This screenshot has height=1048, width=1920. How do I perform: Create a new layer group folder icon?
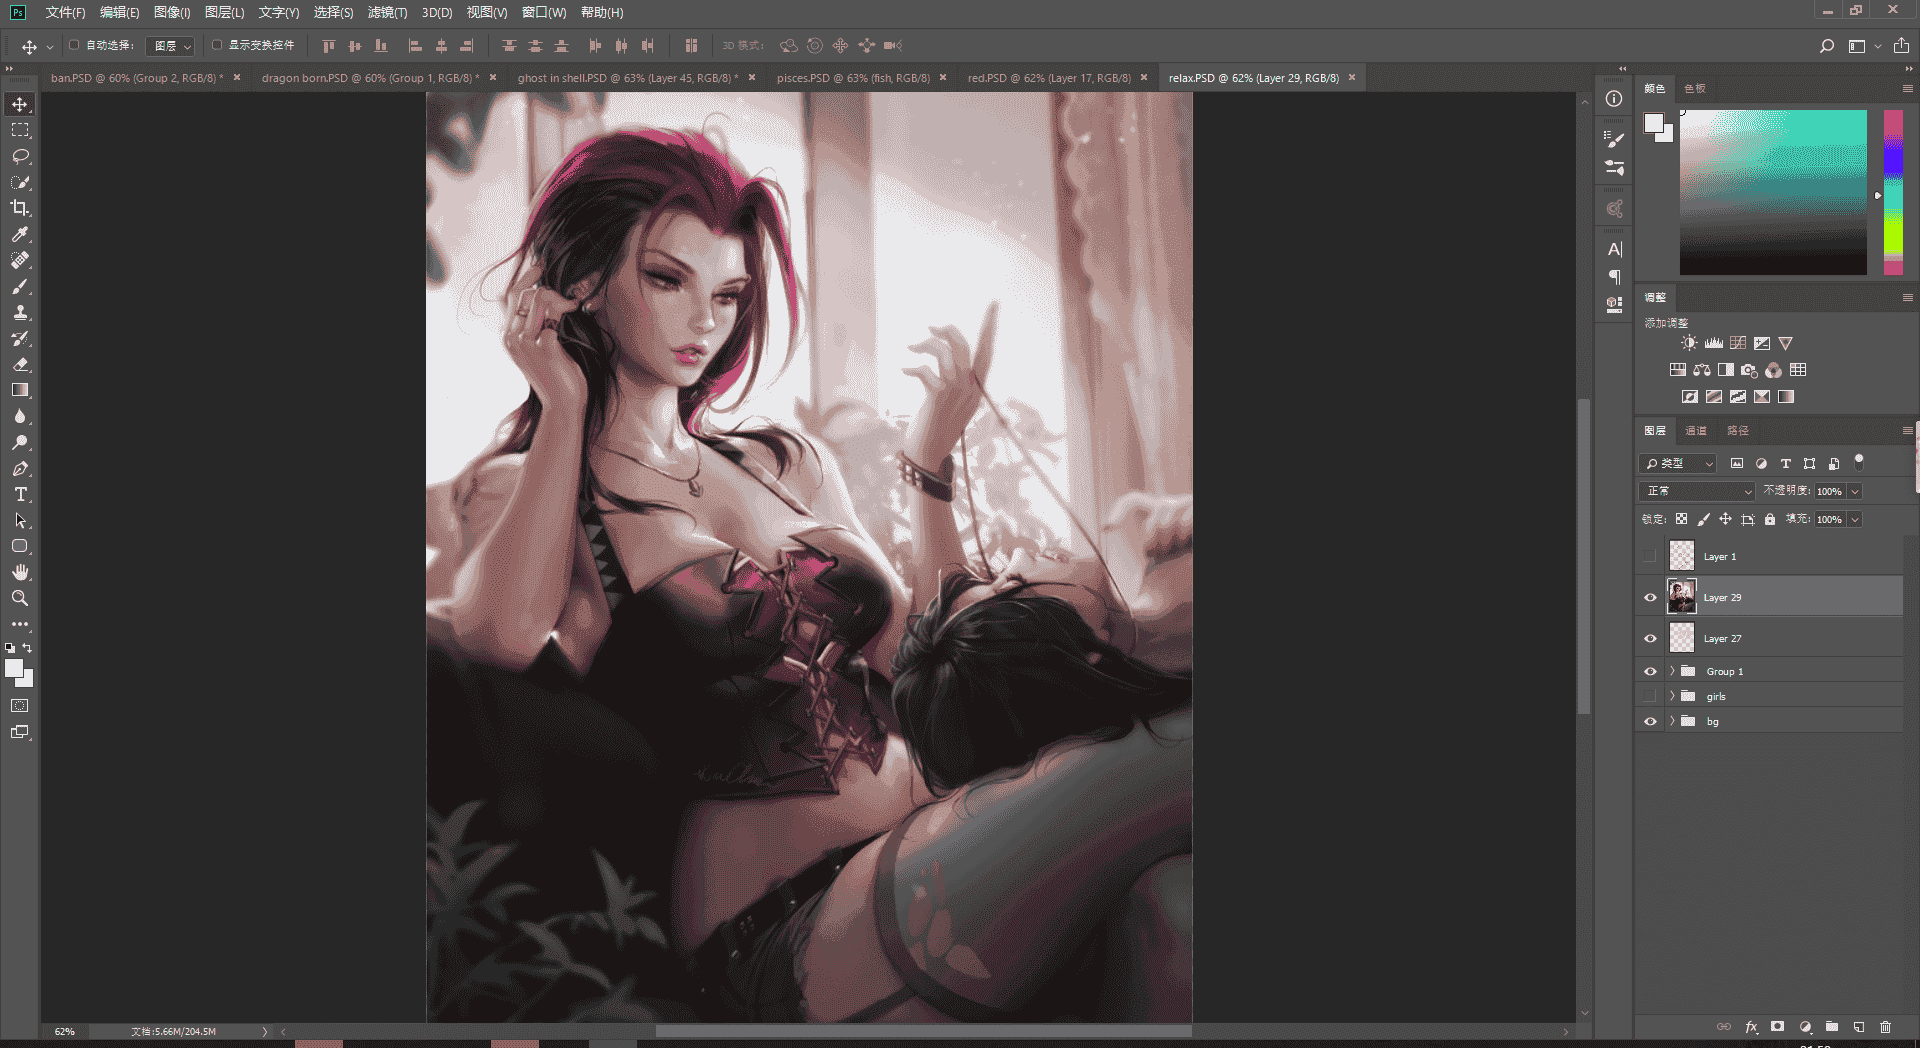tap(1832, 1027)
